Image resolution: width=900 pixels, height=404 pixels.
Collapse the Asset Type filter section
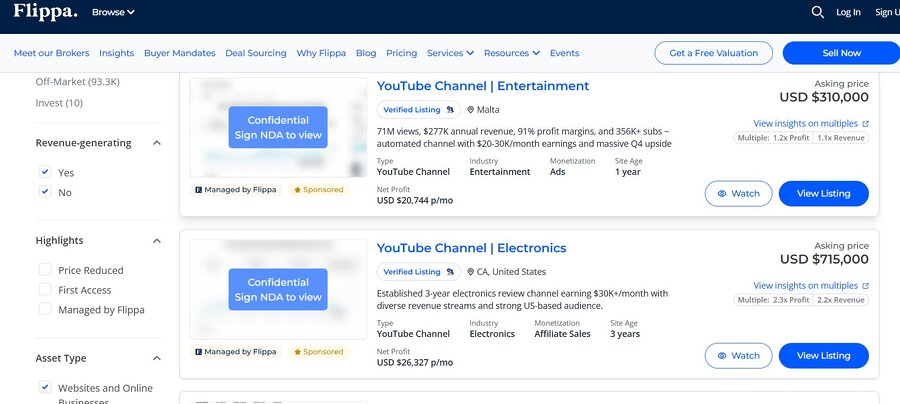tap(157, 358)
